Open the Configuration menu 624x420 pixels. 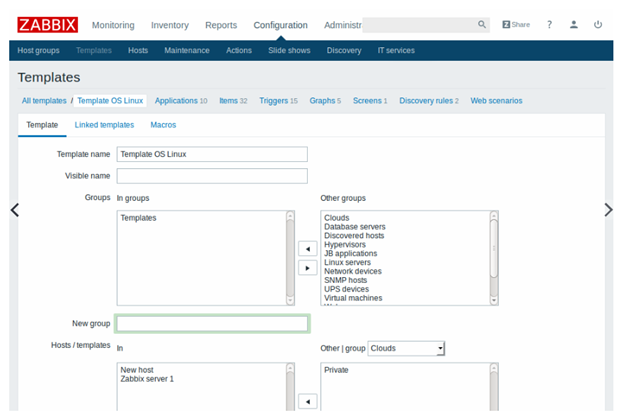280,25
